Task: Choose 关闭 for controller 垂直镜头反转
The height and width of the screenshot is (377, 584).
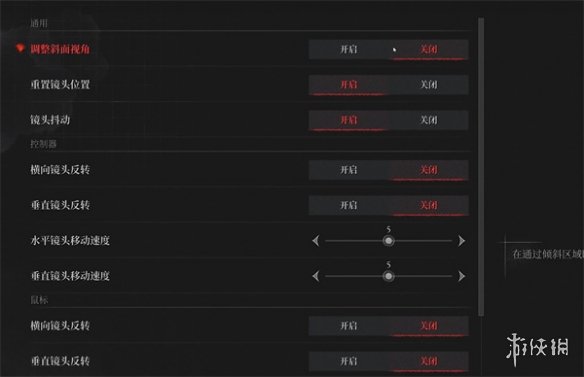Action: click(x=428, y=205)
